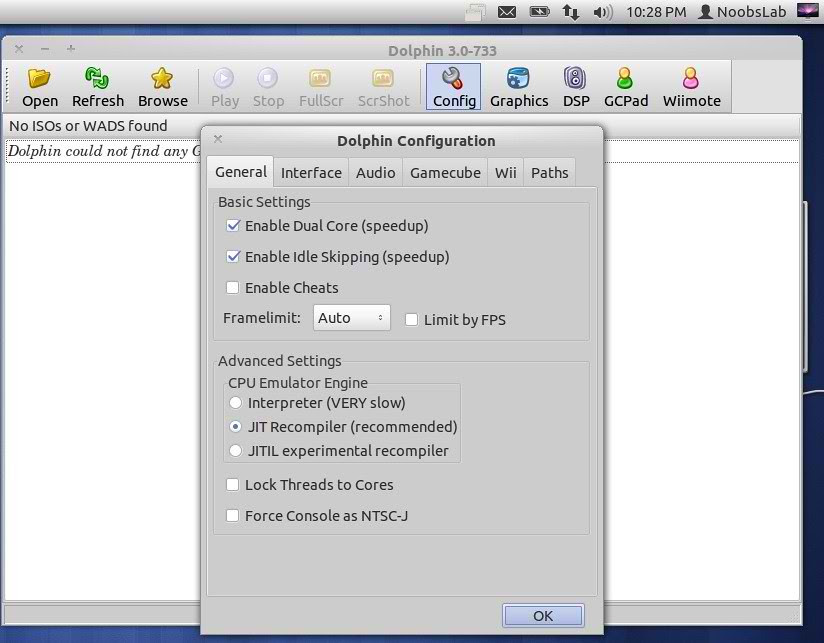Switch to the General tab
Viewport: 824px width, 643px height.
(241, 172)
